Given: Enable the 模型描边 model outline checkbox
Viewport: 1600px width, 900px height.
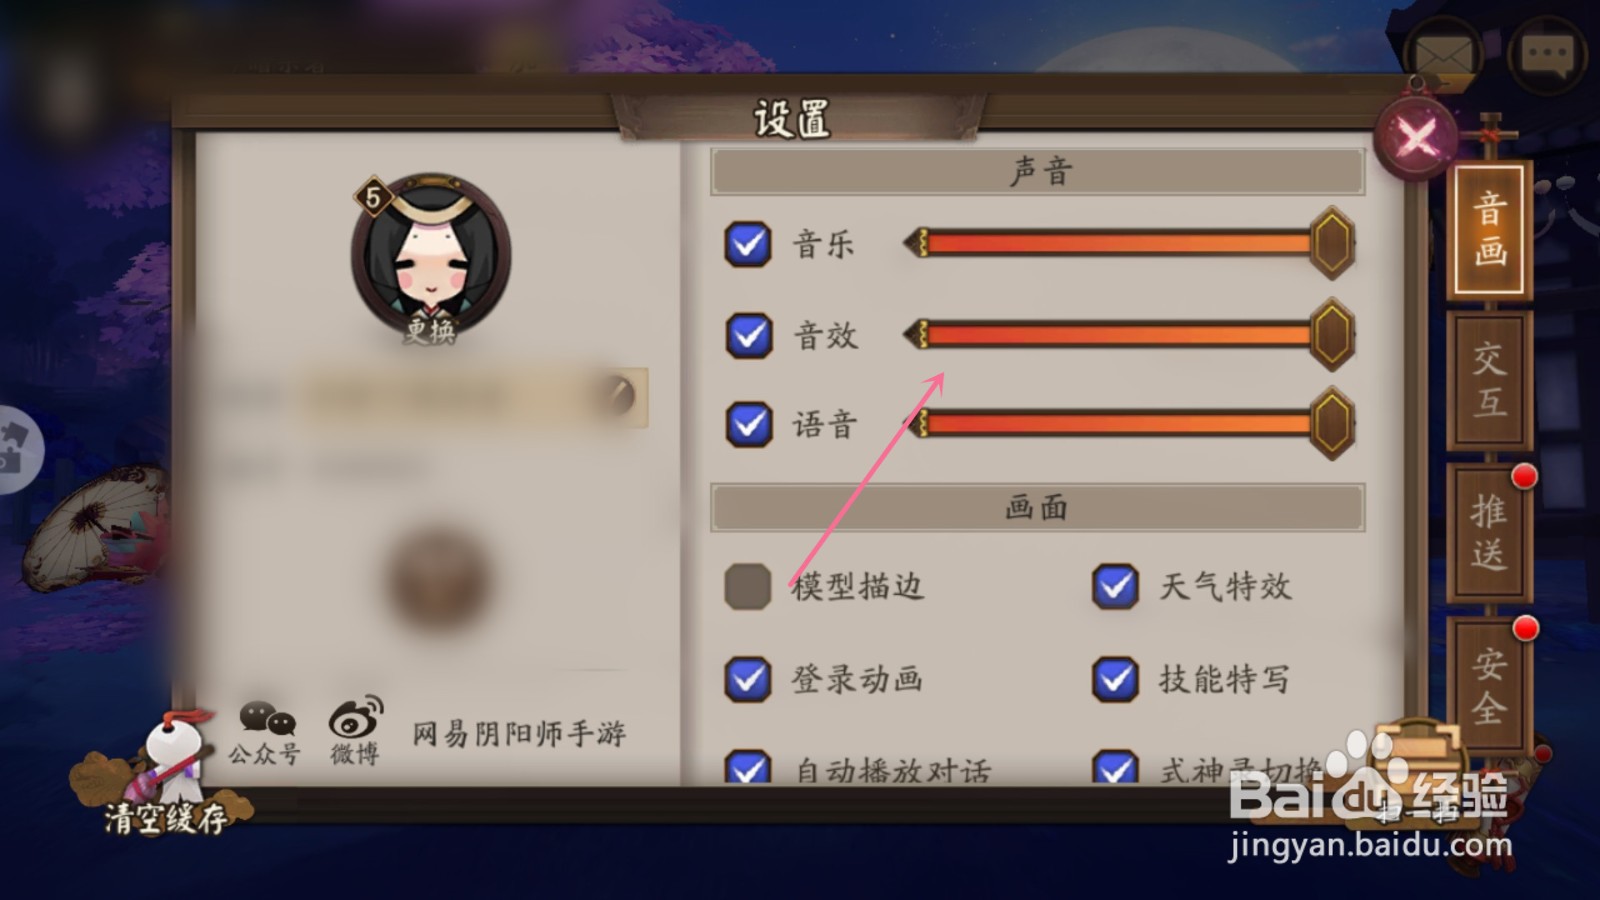Looking at the screenshot, I should tap(747, 586).
